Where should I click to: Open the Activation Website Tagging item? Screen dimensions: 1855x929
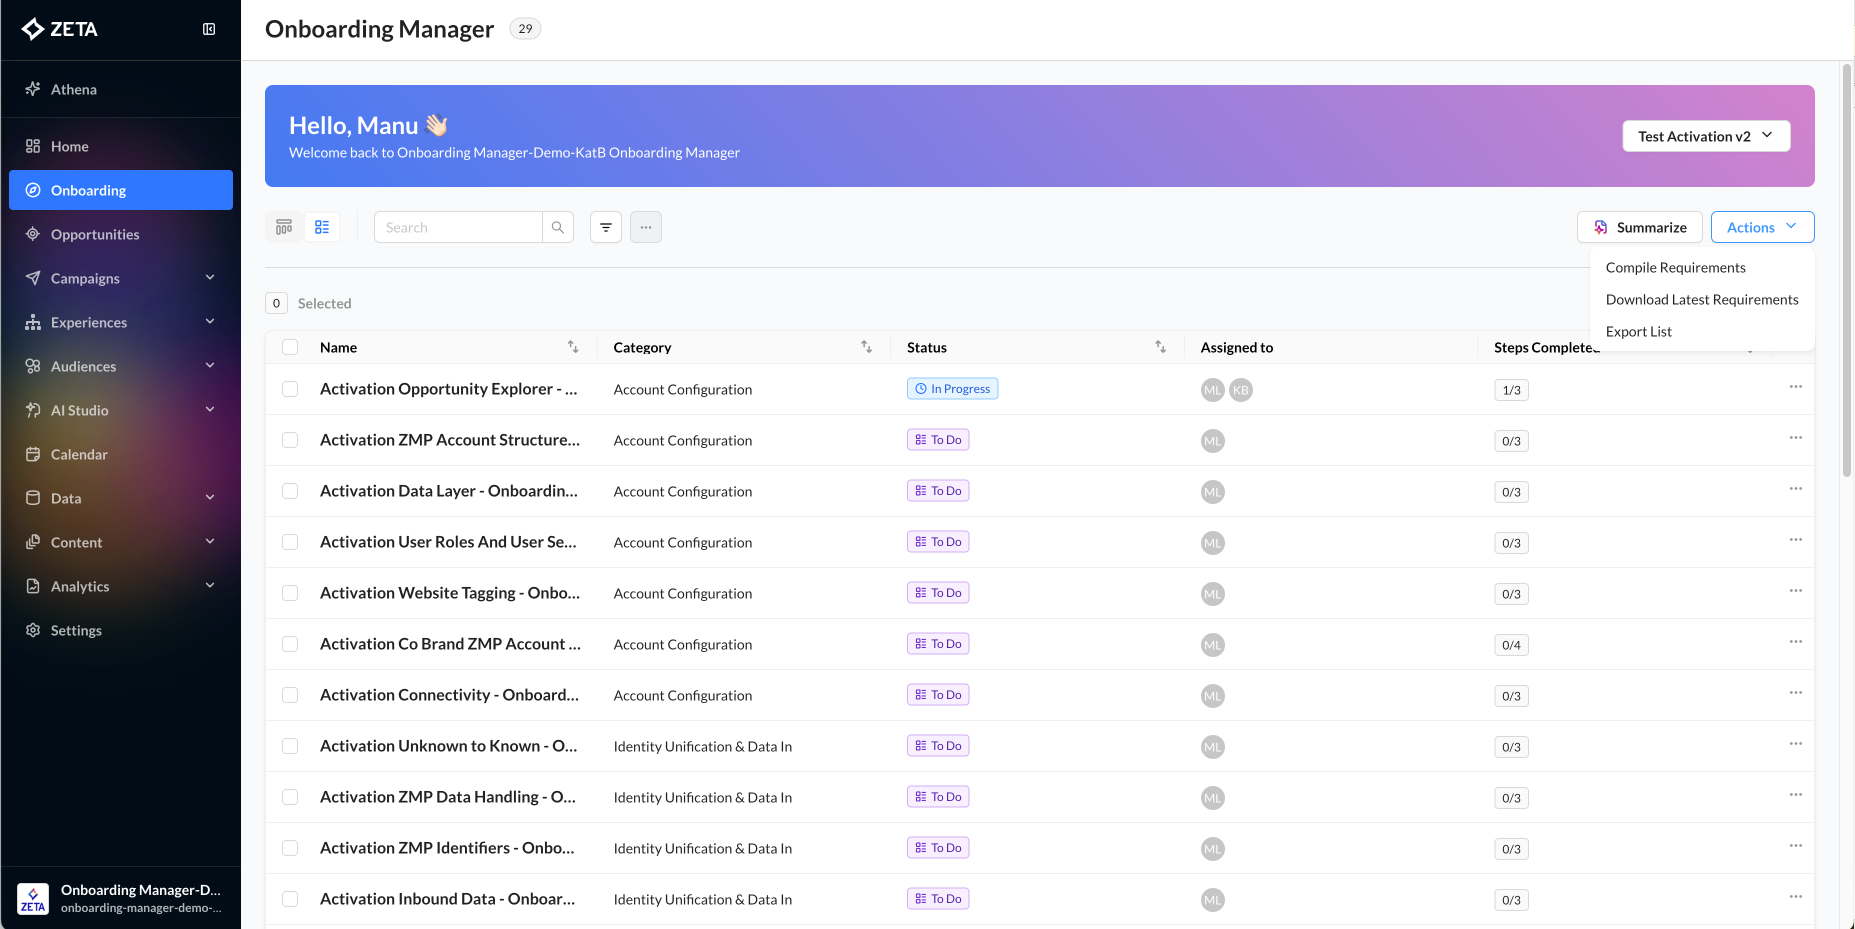[x=449, y=593]
